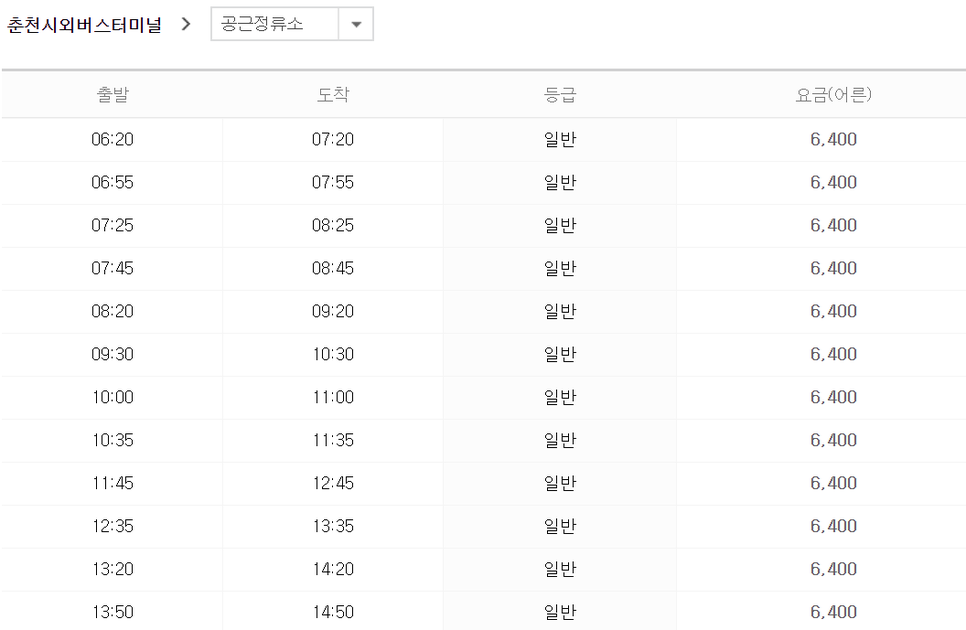Click the 춘천시외버스터미널 departure terminal label
The width and height of the screenshot is (966, 630).
point(84,25)
